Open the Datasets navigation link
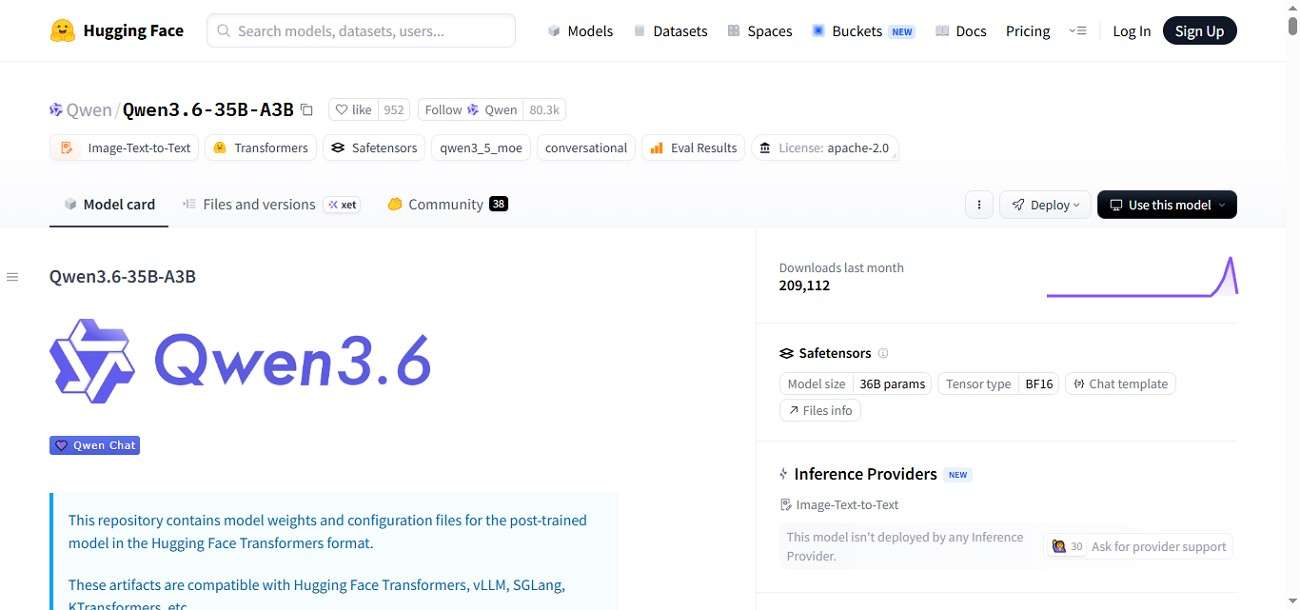1300x610 pixels. click(x=670, y=31)
